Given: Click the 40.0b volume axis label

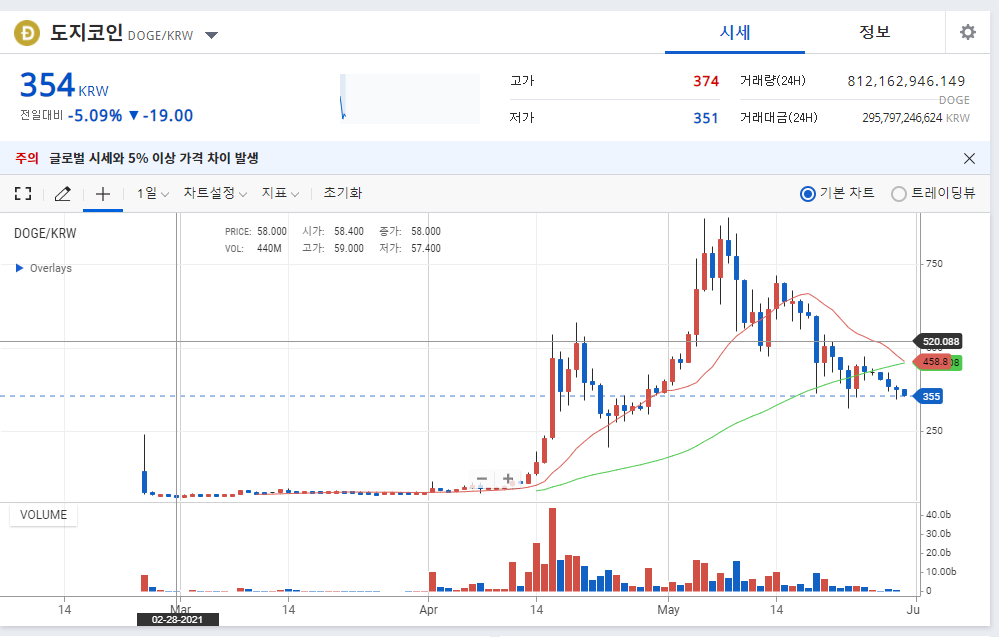Looking at the screenshot, I should (x=938, y=515).
